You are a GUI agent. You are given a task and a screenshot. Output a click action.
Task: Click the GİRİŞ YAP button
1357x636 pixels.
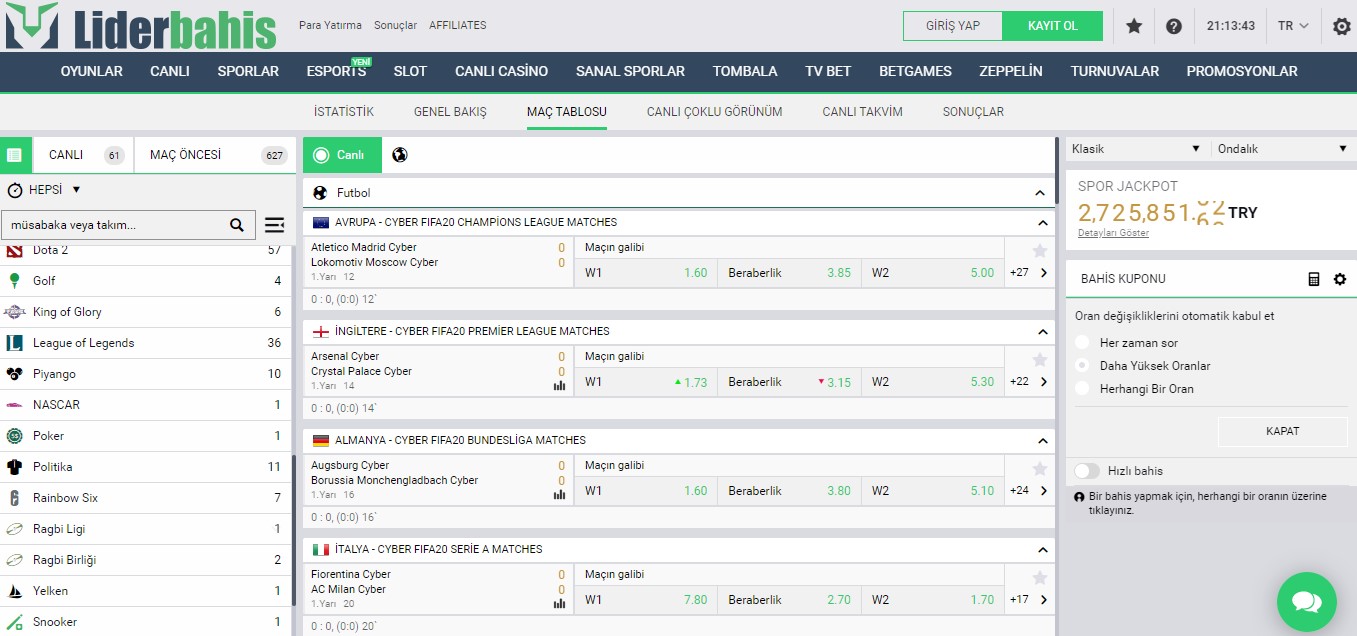[953, 26]
